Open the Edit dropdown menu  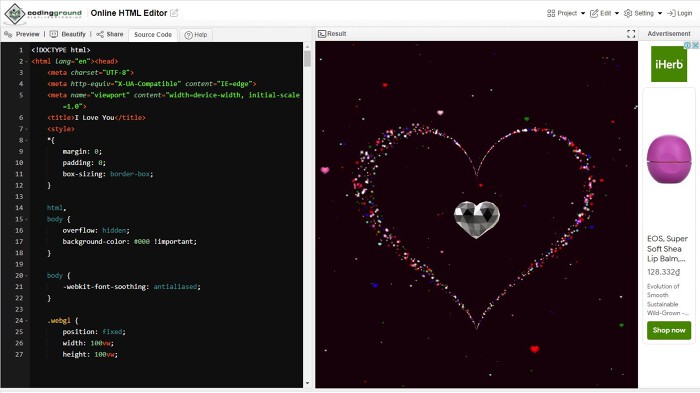(x=604, y=13)
